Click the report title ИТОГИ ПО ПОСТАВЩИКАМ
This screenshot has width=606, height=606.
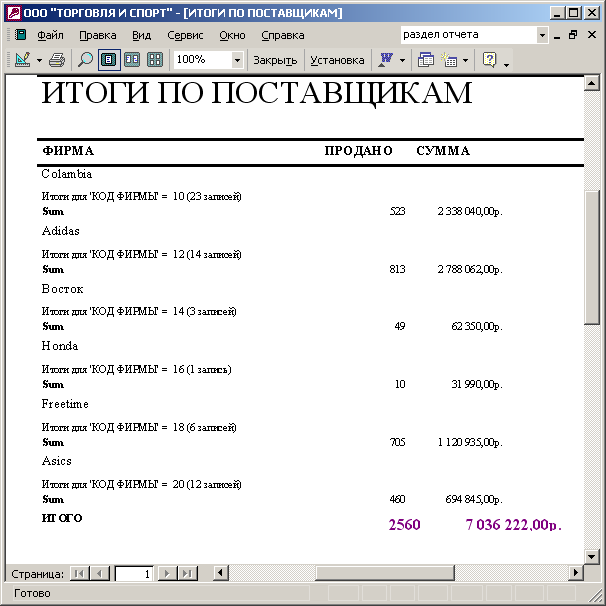[257, 93]
